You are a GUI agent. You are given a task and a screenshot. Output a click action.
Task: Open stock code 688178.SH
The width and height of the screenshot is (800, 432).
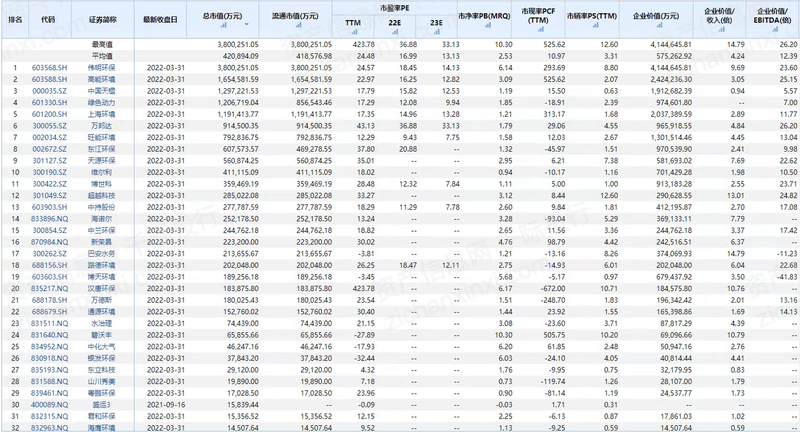coord(49,300)
